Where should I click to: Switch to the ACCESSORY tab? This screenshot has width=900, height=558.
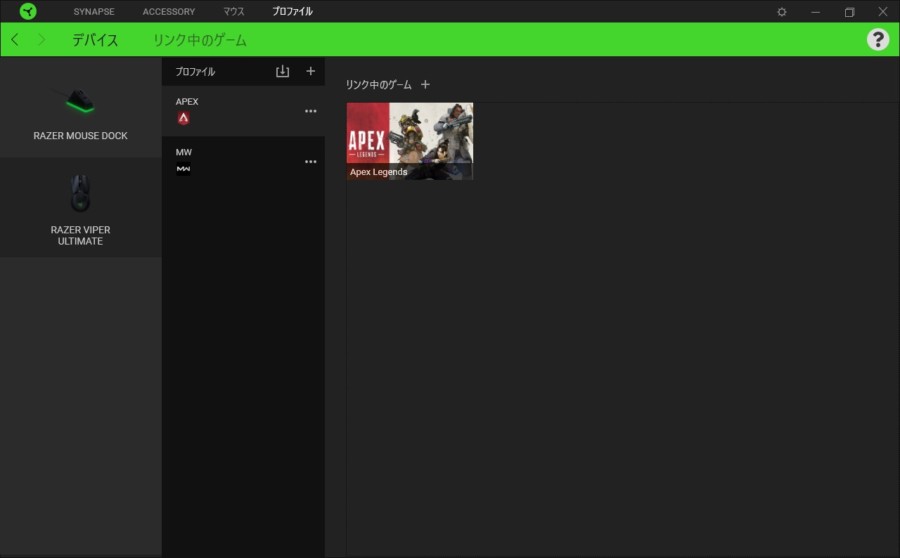click(168, 12)
